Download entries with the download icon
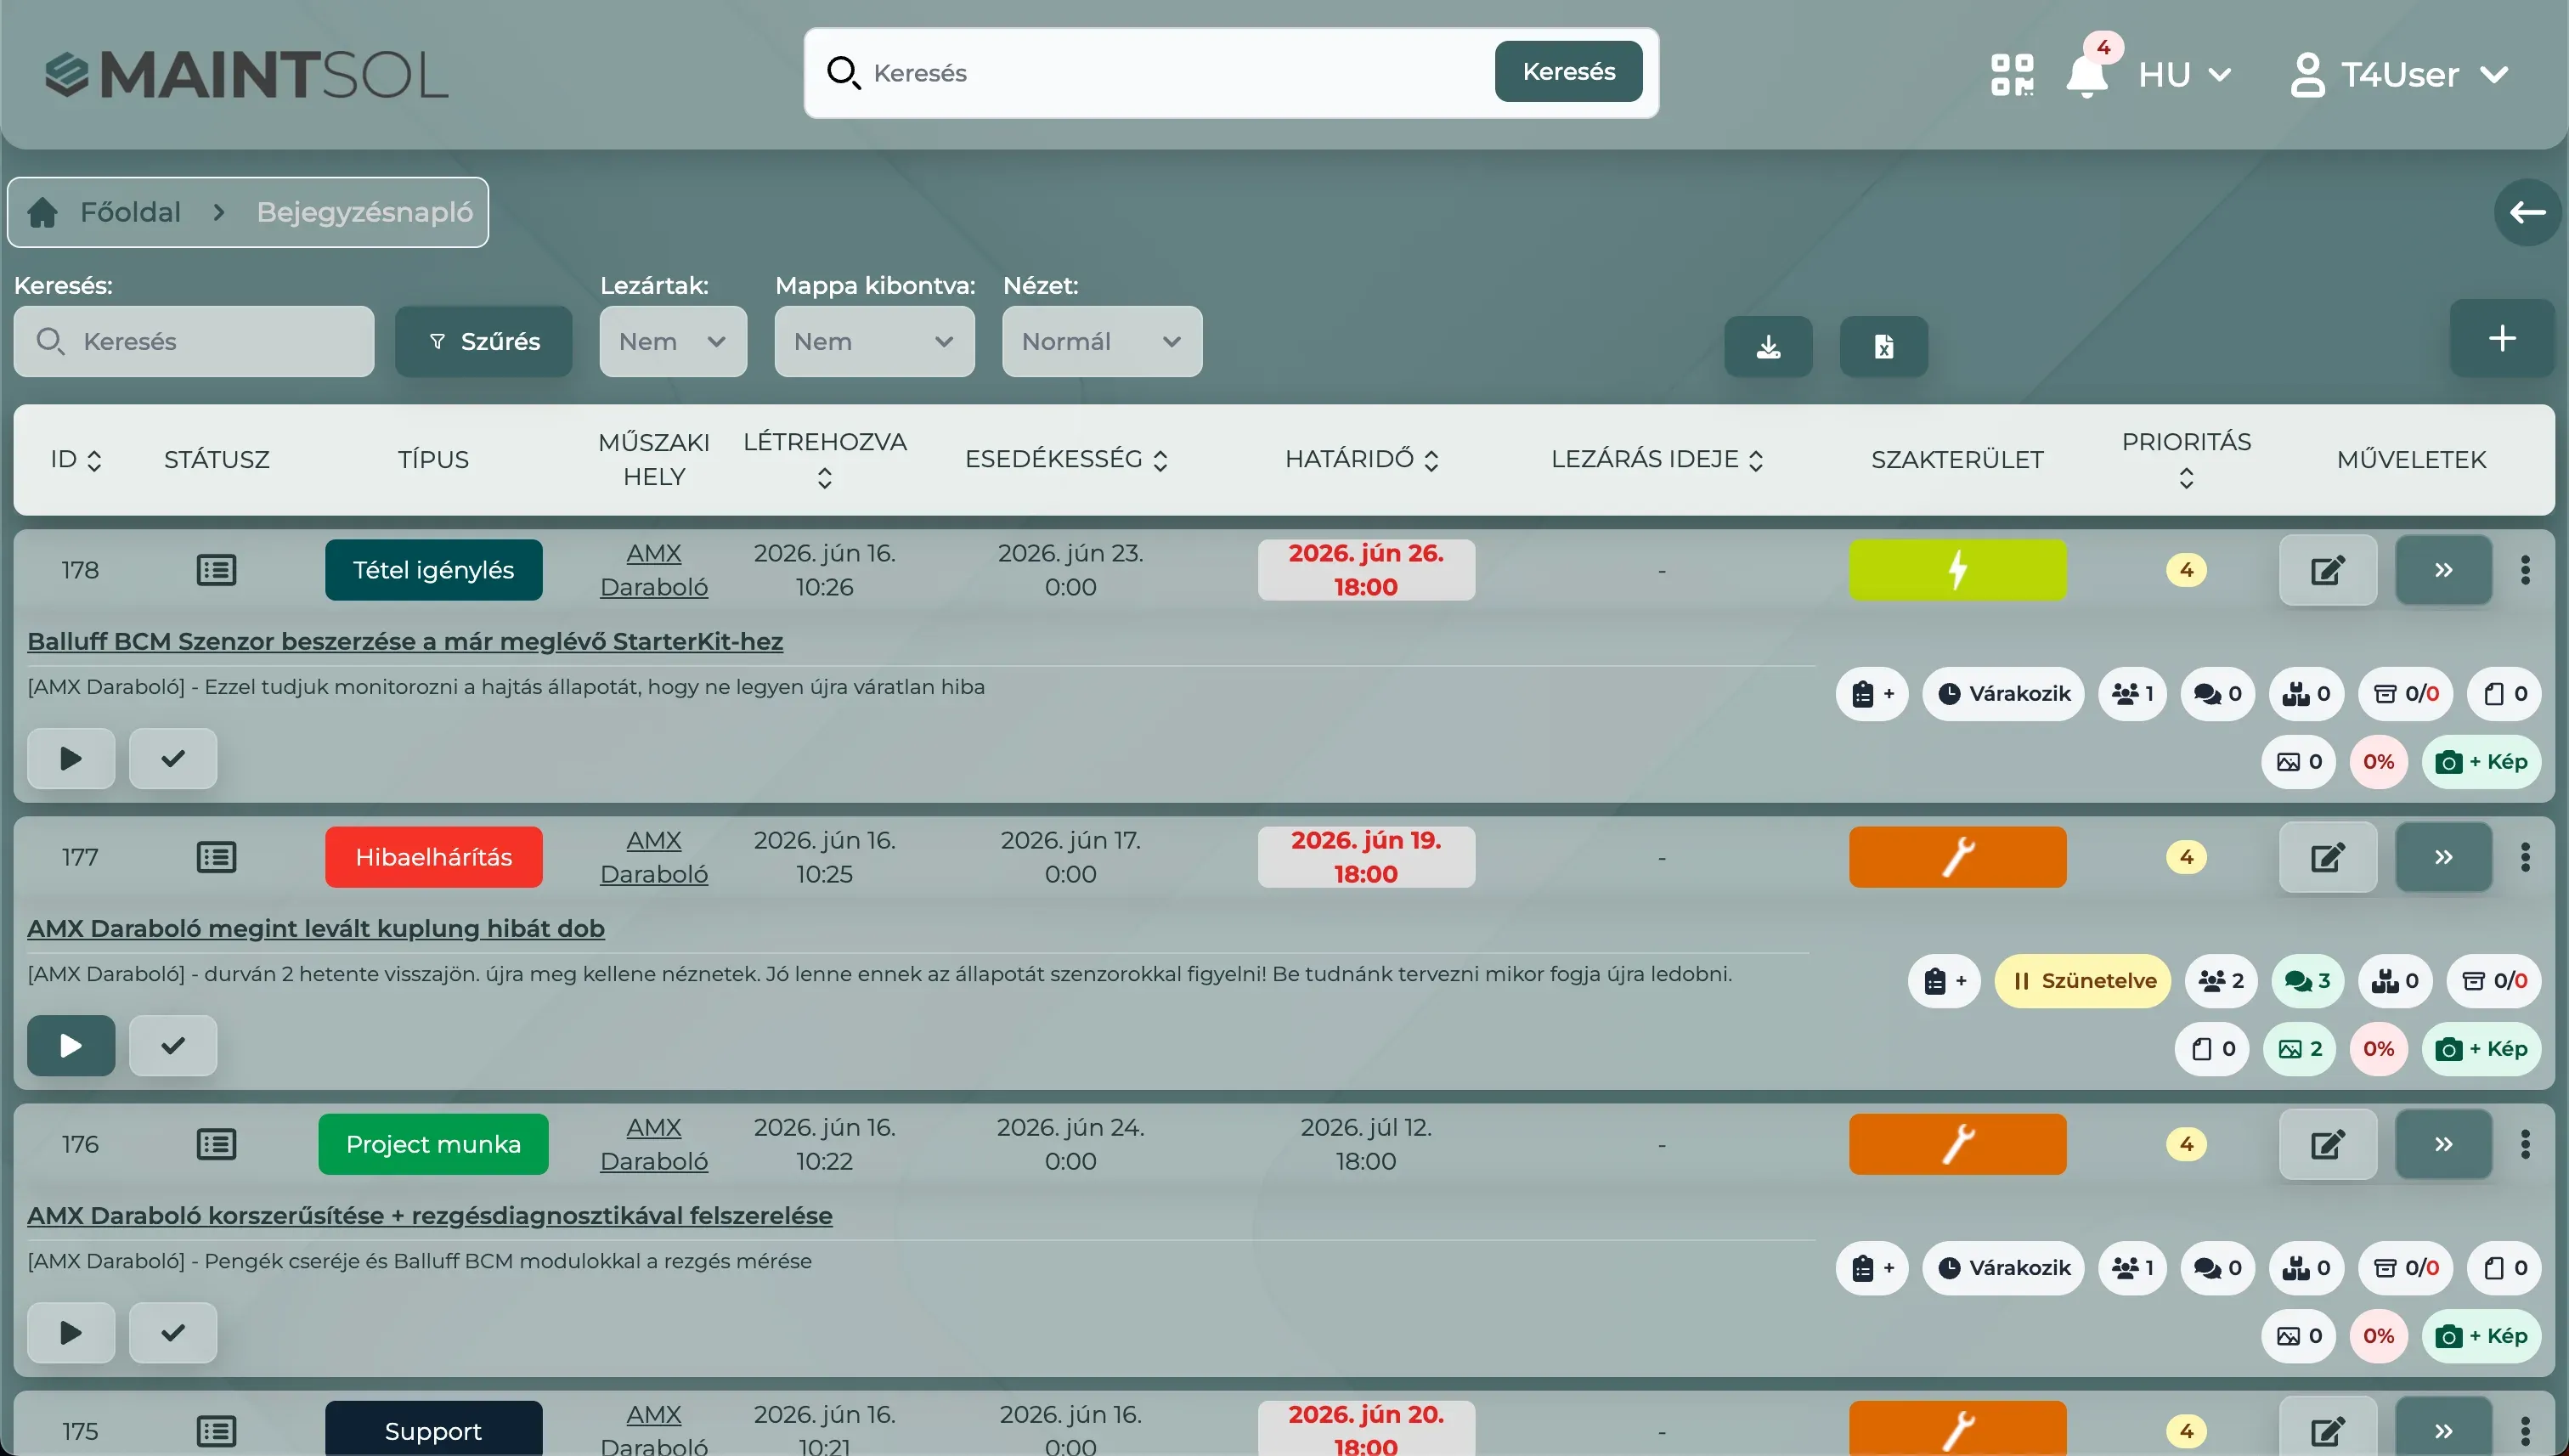The width and height of the screenshot is (2569, 1456). [1768, 346]
